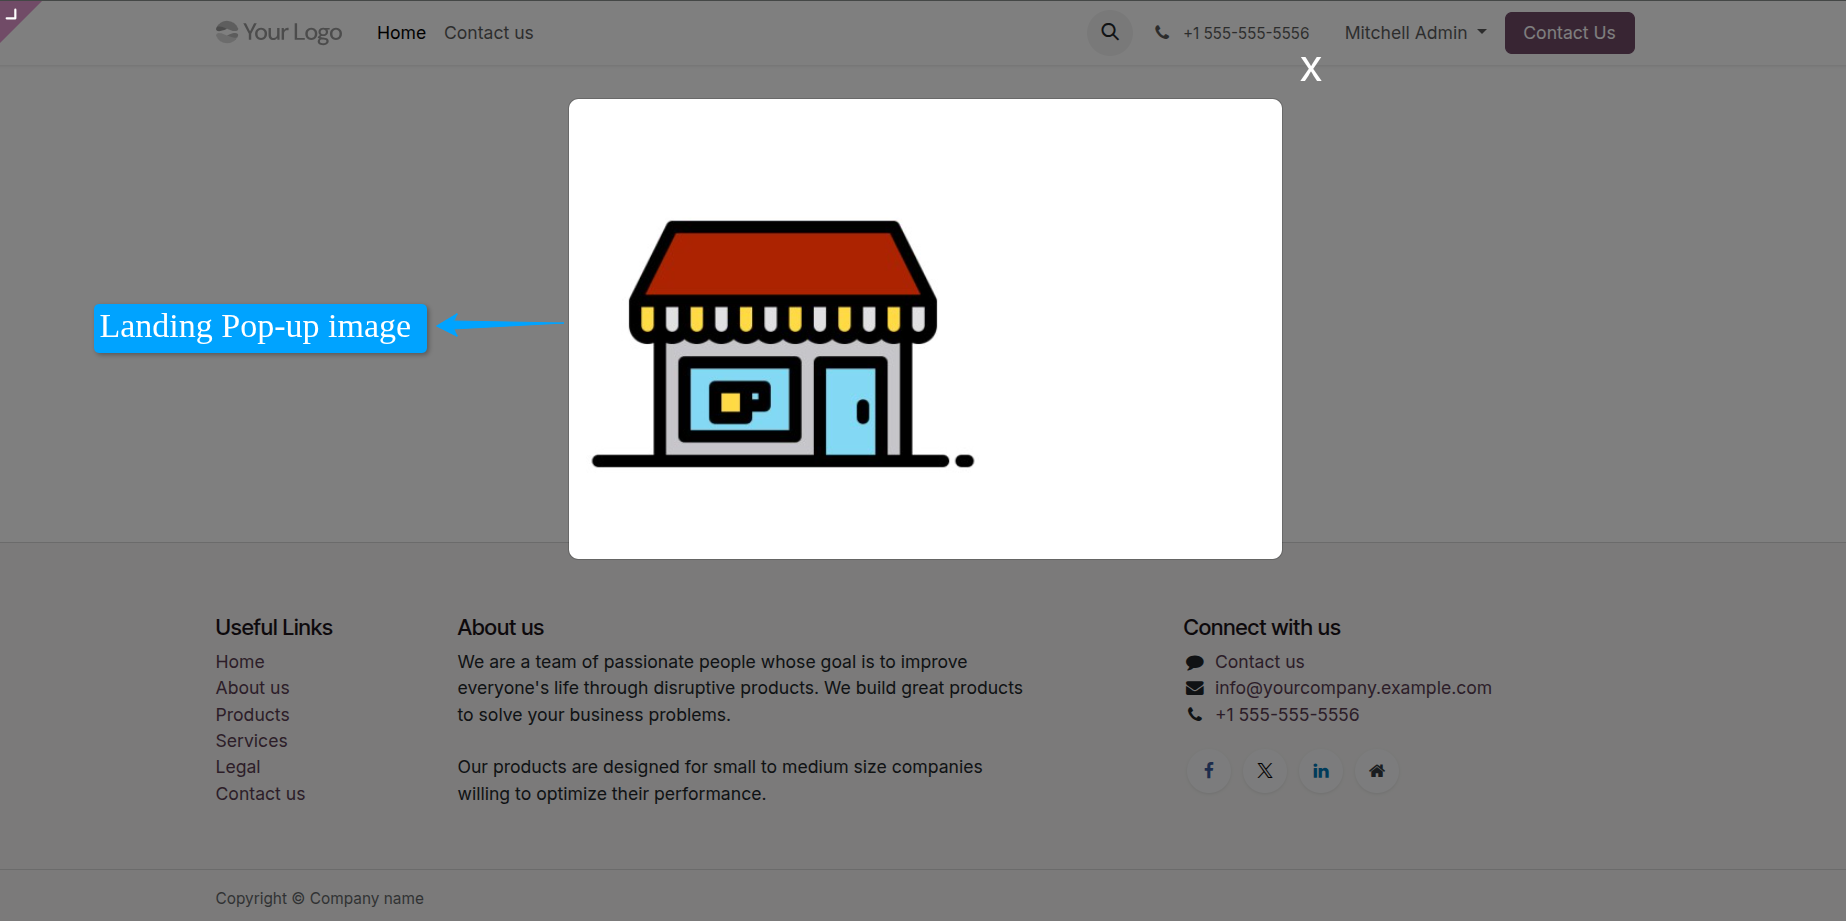Click the speech bubble icon beside Contact us
Screen dimensions: 1846x921
[x=1194, y=662]
